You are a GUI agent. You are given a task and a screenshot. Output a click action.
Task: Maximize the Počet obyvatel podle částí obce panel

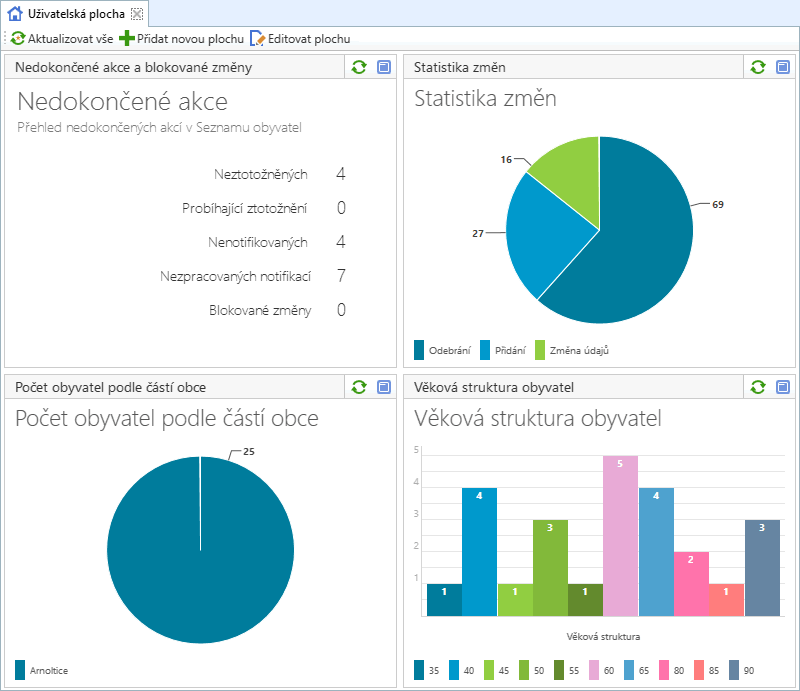[384, 387]
